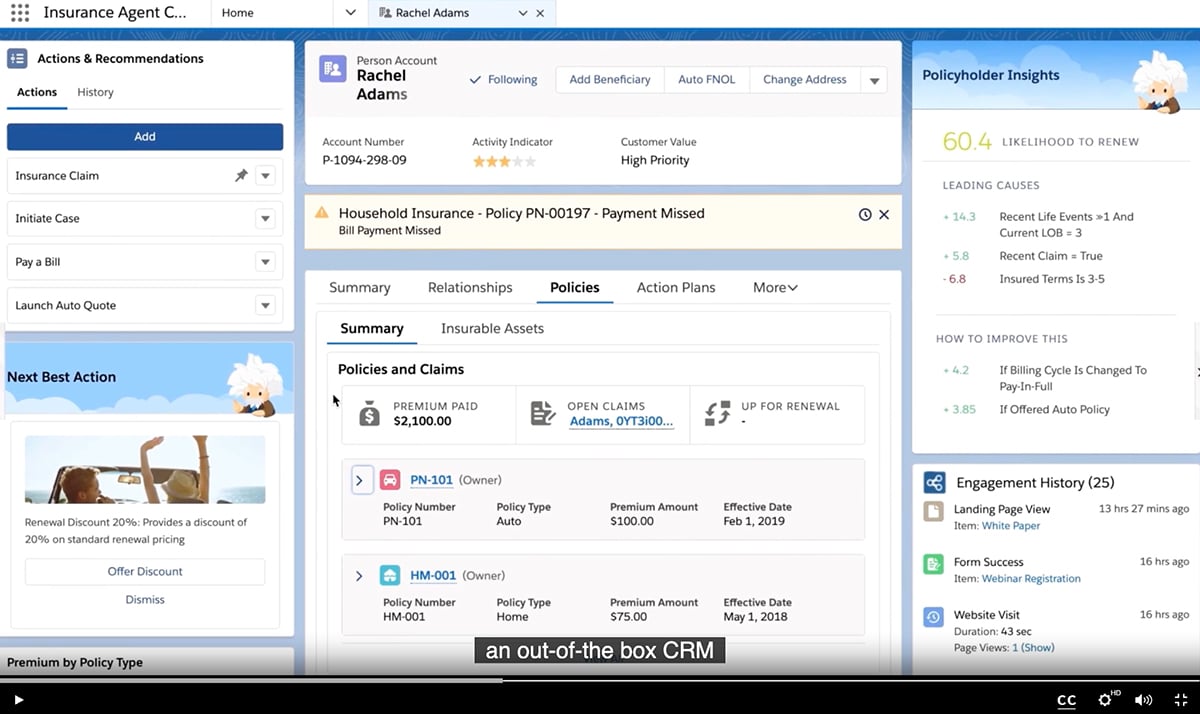Switch to the Relationships tab

[x=469, y=287]
